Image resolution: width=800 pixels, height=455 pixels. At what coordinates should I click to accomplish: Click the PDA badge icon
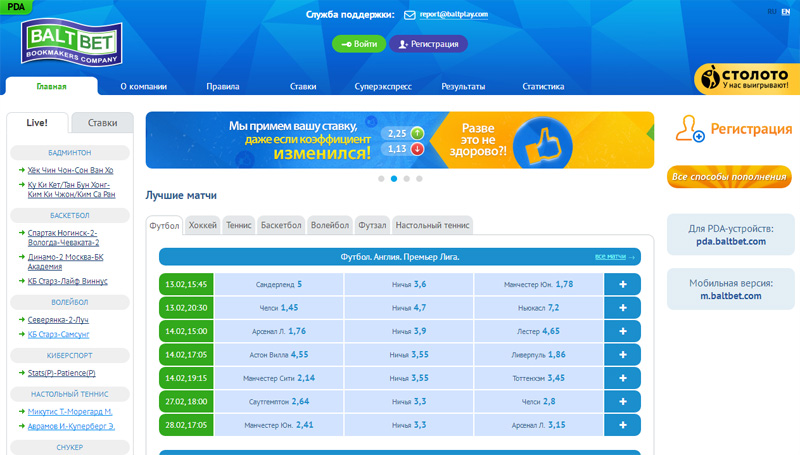pyautogui.click(x=17, y=6)
